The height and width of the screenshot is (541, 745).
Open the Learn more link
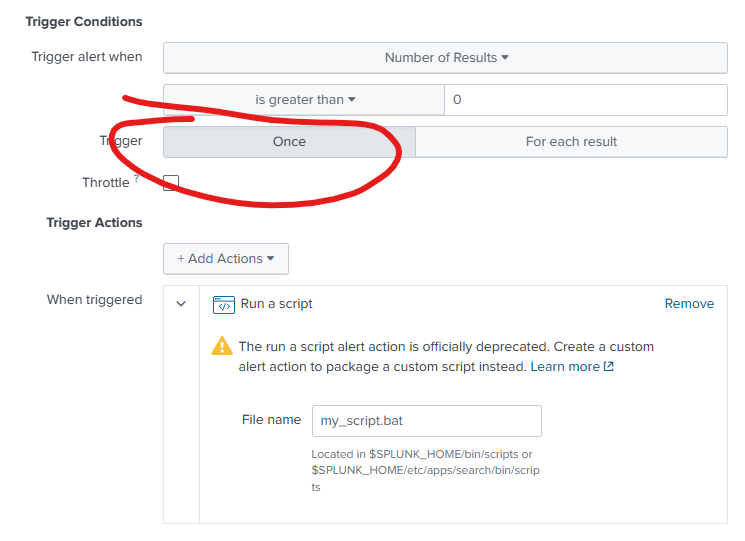pos(565,367)
